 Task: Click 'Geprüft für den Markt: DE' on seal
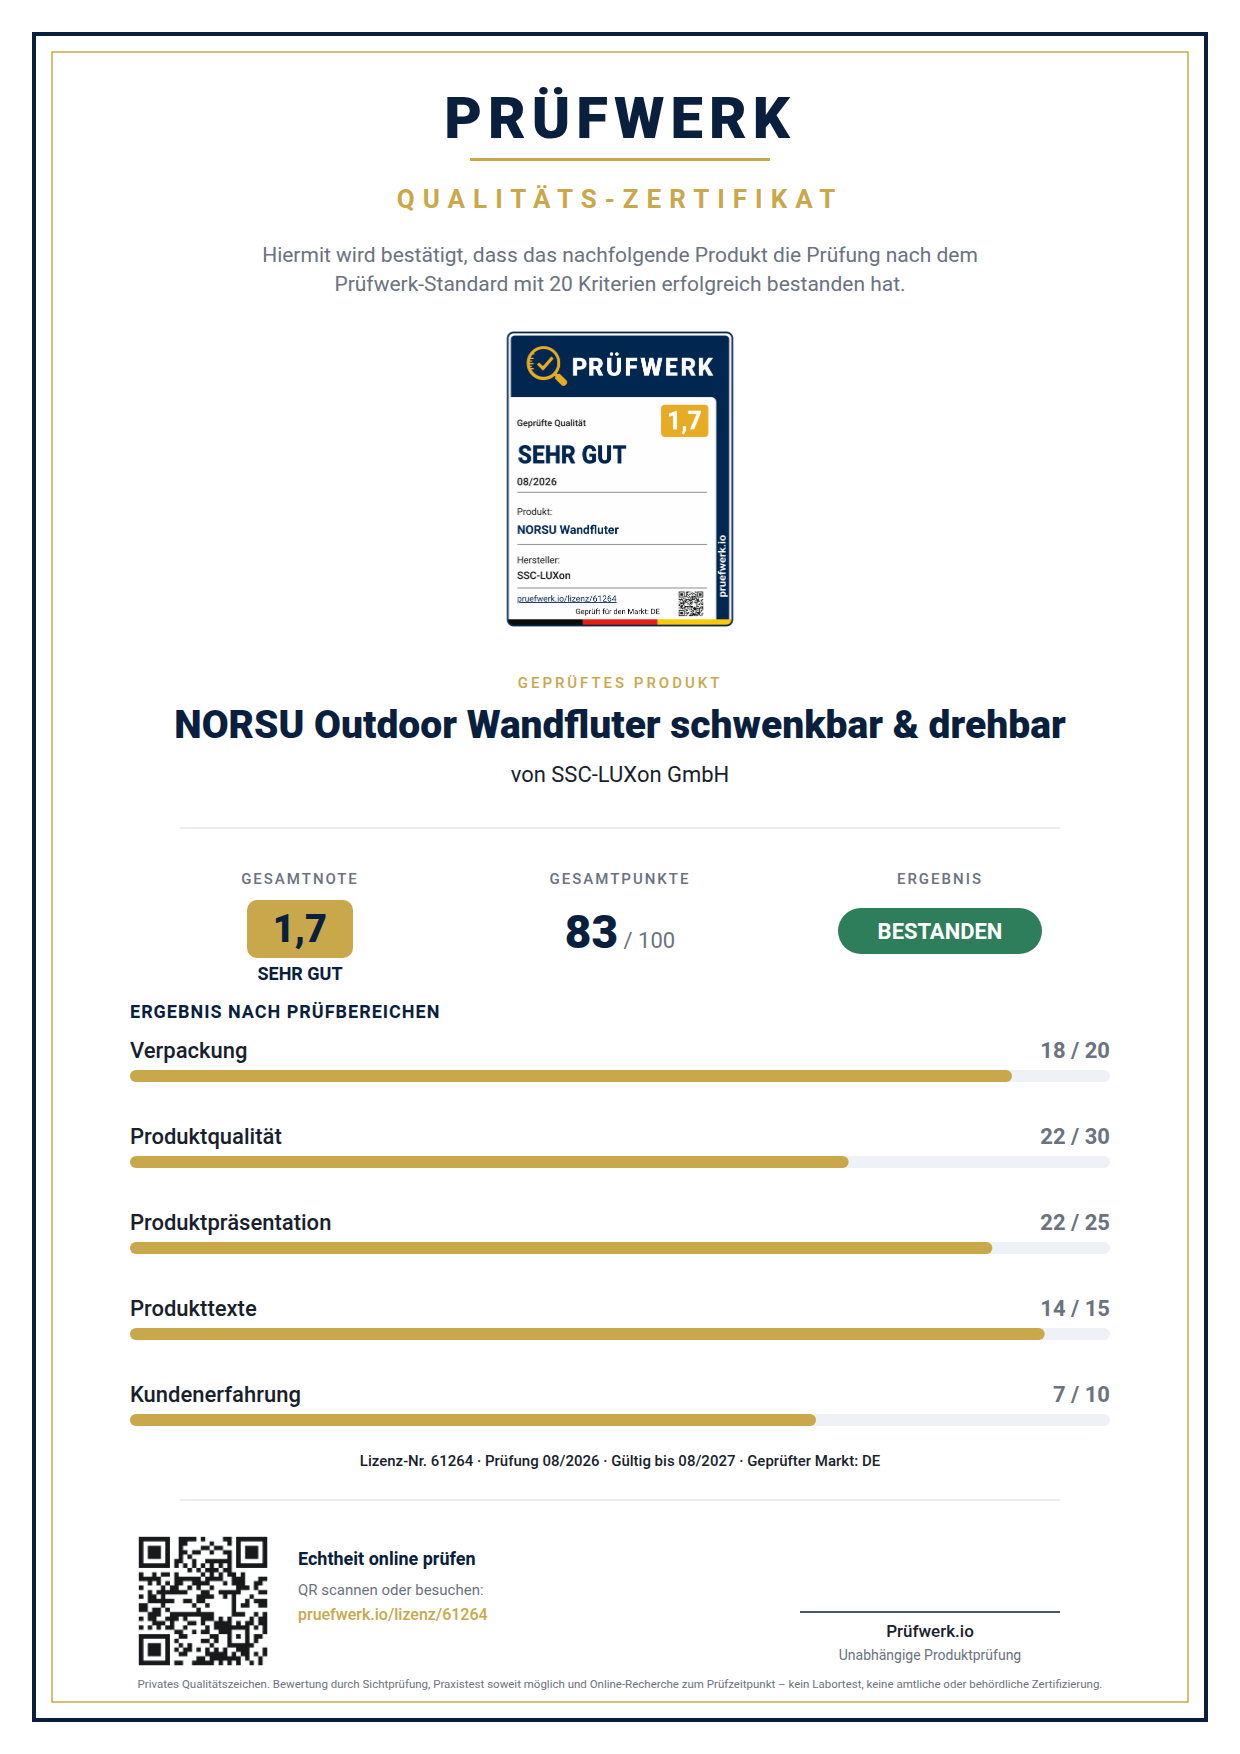click(x=618, y=611)
